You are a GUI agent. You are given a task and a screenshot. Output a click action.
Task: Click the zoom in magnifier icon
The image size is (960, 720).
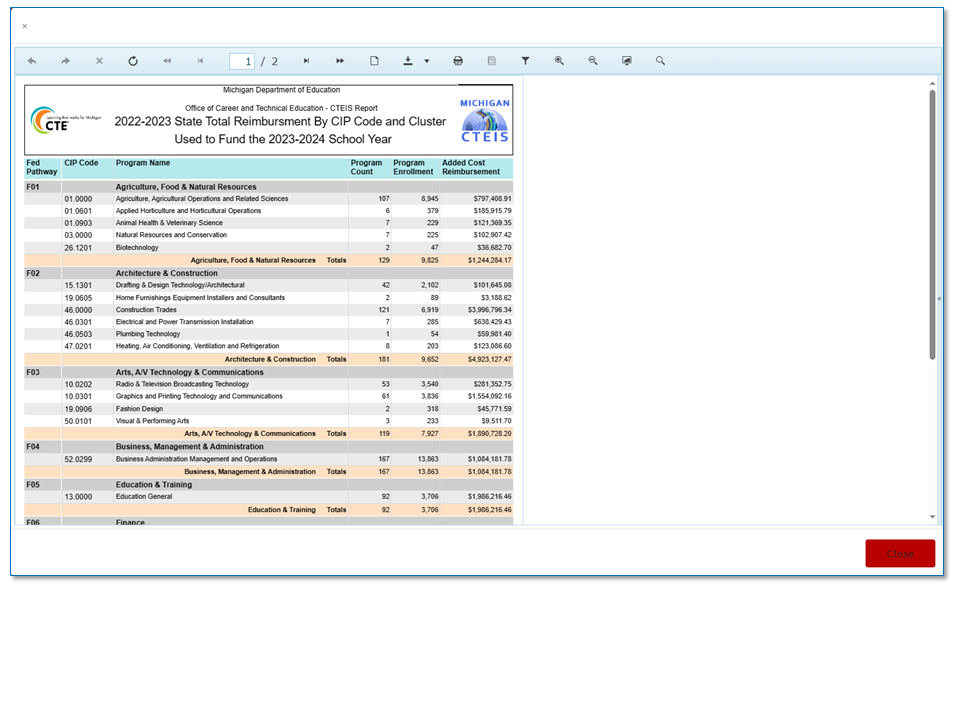pyautogui.click(x=559, y=61)
